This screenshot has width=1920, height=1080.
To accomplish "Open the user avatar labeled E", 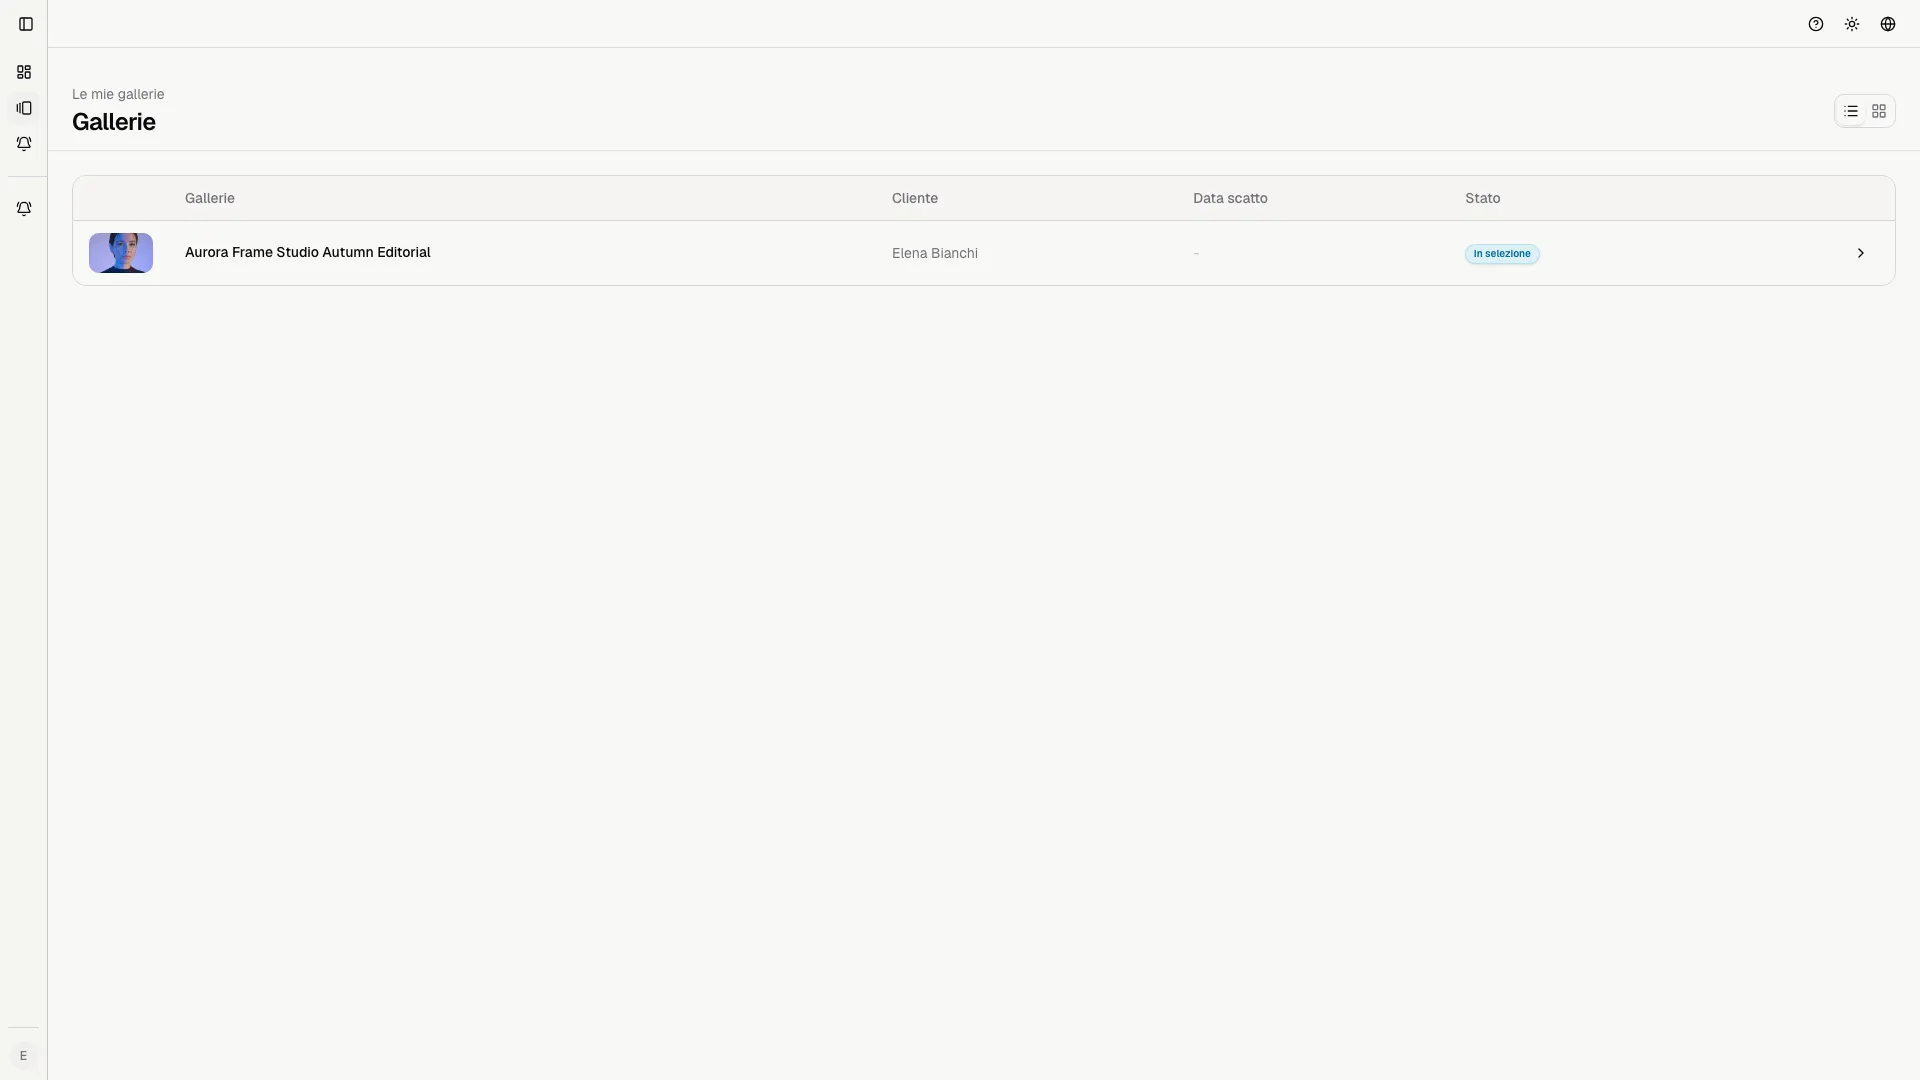I will pyautogui.click(x=24, y=1056).
